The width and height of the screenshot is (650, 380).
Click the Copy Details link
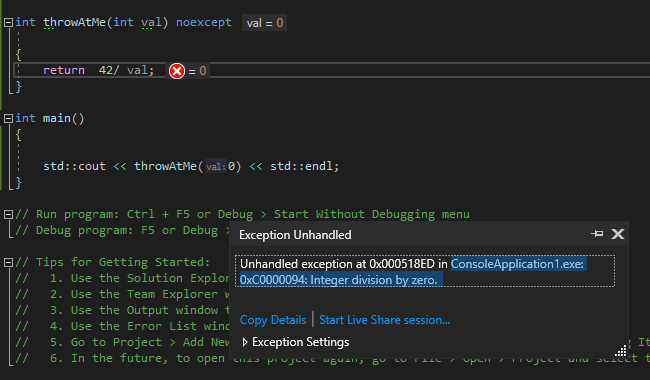coord(273,320)
